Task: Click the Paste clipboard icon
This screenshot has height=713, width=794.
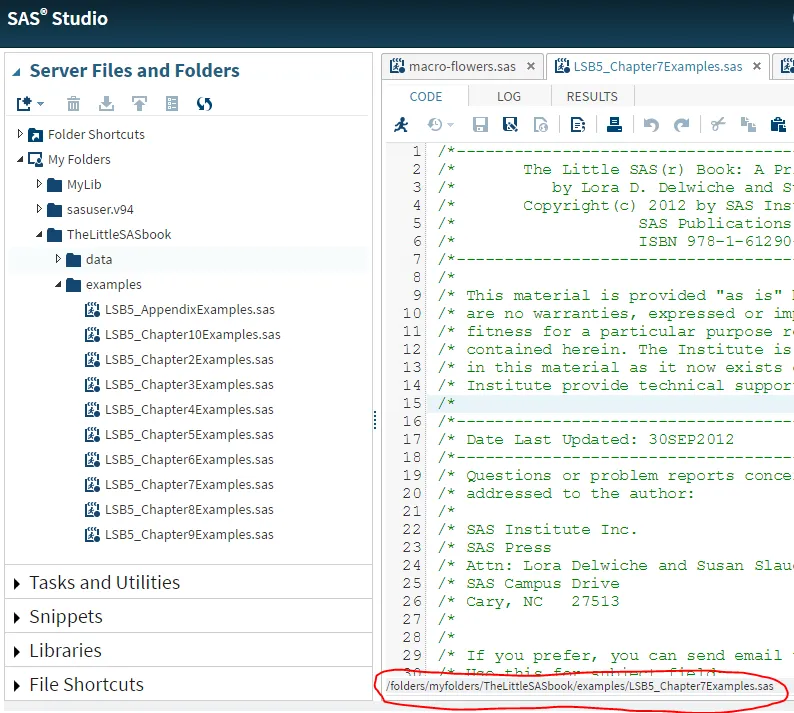Action: point(778,125)
